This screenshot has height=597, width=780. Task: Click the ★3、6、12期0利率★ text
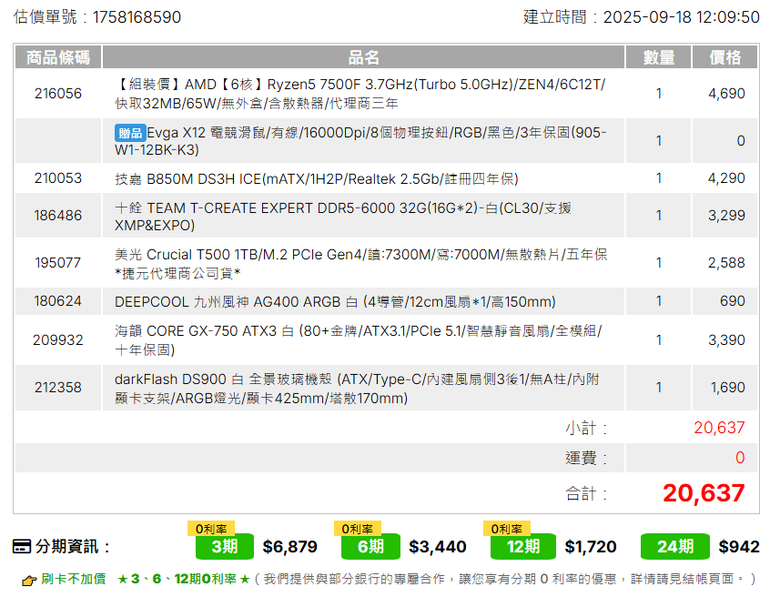pyautogui.click(x=184, y=579)
